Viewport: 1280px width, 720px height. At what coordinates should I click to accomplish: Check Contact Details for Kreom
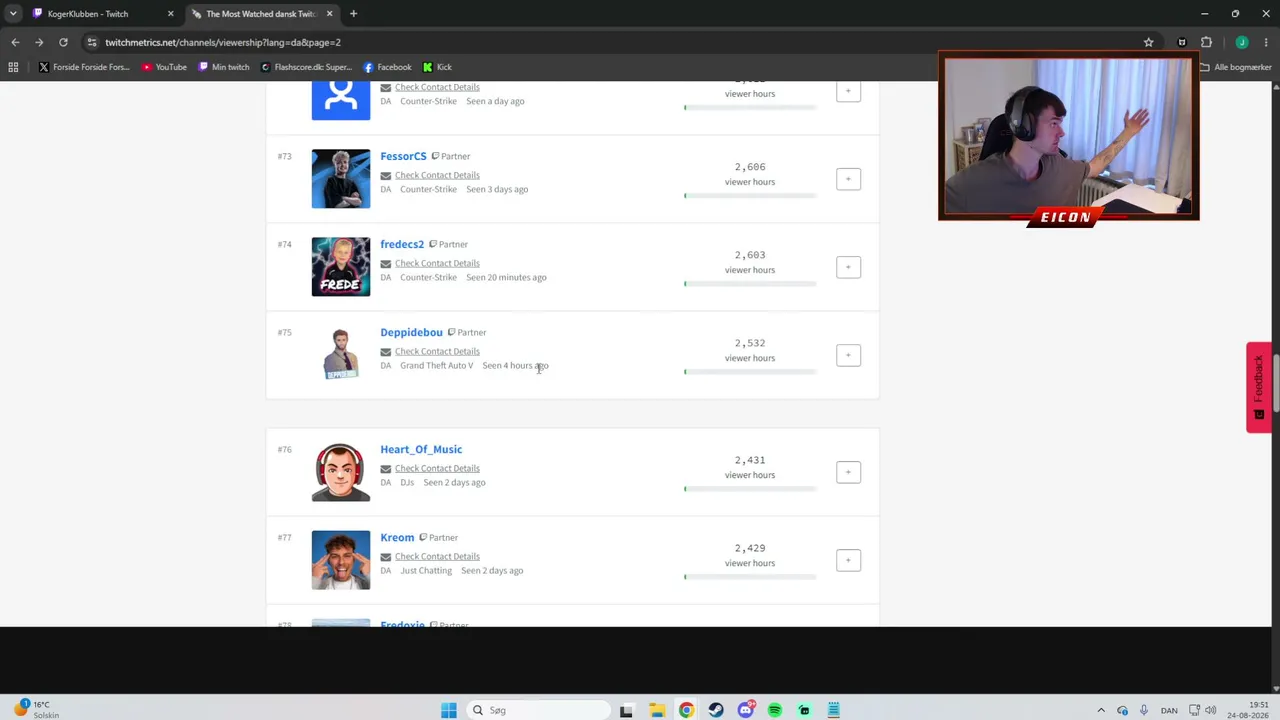pos(437,556)
